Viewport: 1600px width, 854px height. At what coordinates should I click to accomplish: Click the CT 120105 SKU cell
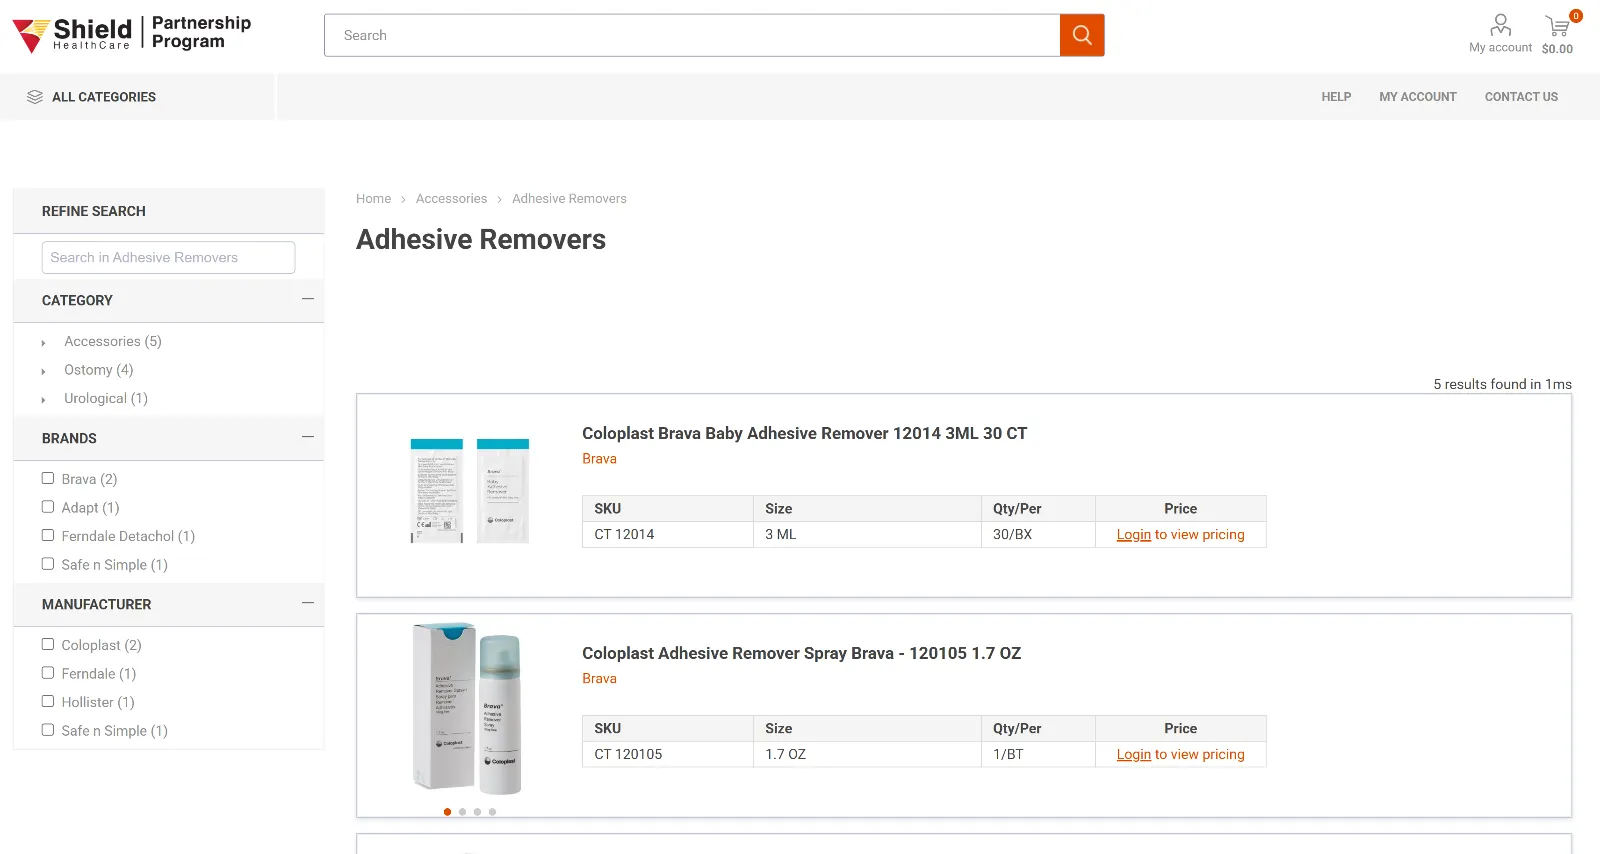(x=668, y=755)
